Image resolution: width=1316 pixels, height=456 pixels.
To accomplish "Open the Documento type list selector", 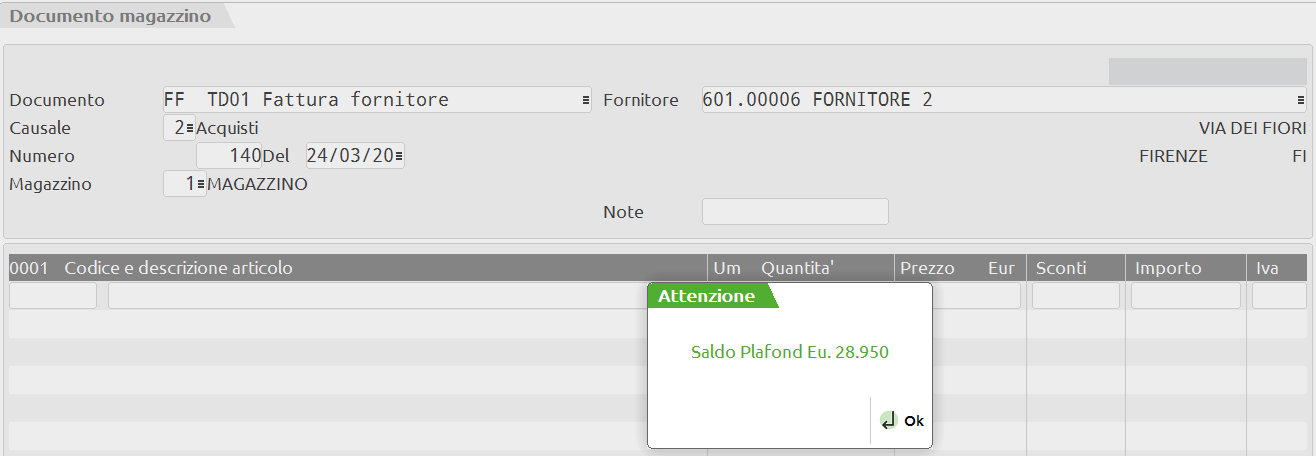I will [585, 100].
